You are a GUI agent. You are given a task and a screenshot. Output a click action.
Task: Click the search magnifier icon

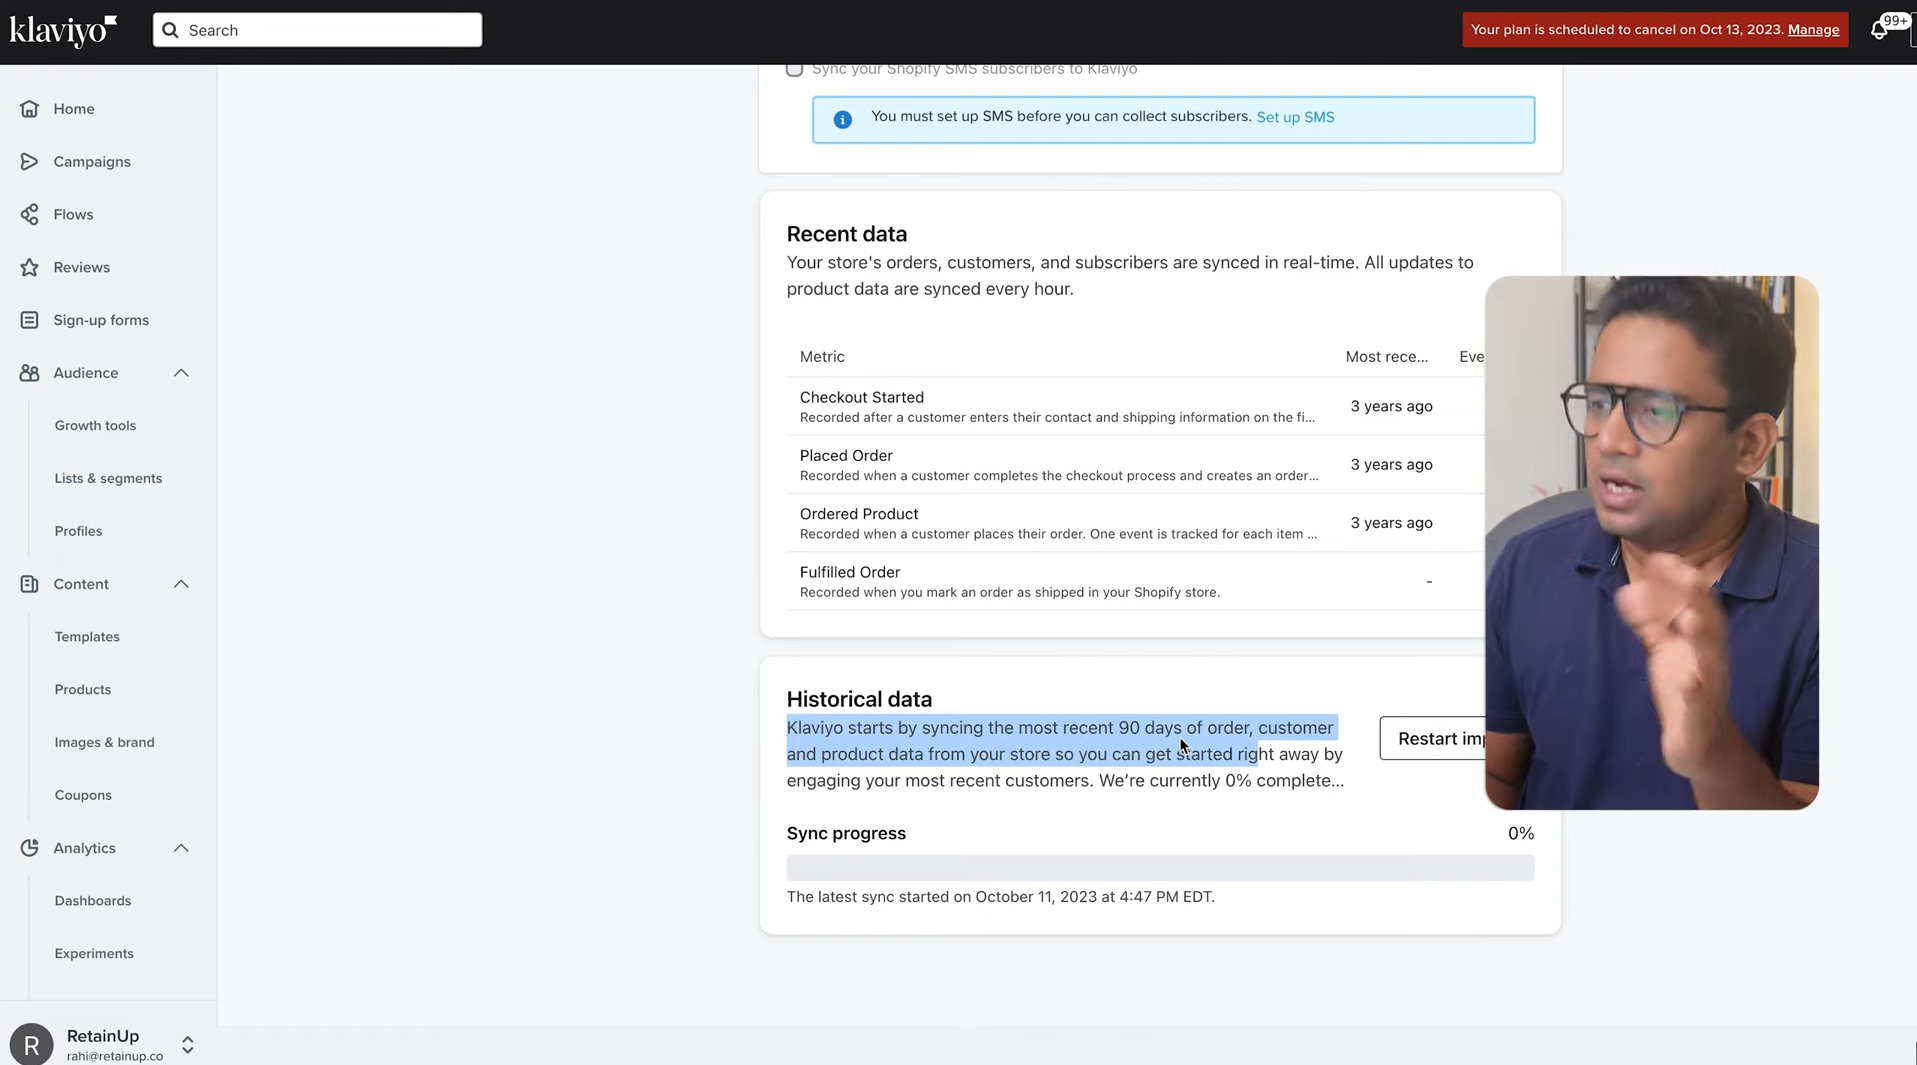tap(170, 30)
